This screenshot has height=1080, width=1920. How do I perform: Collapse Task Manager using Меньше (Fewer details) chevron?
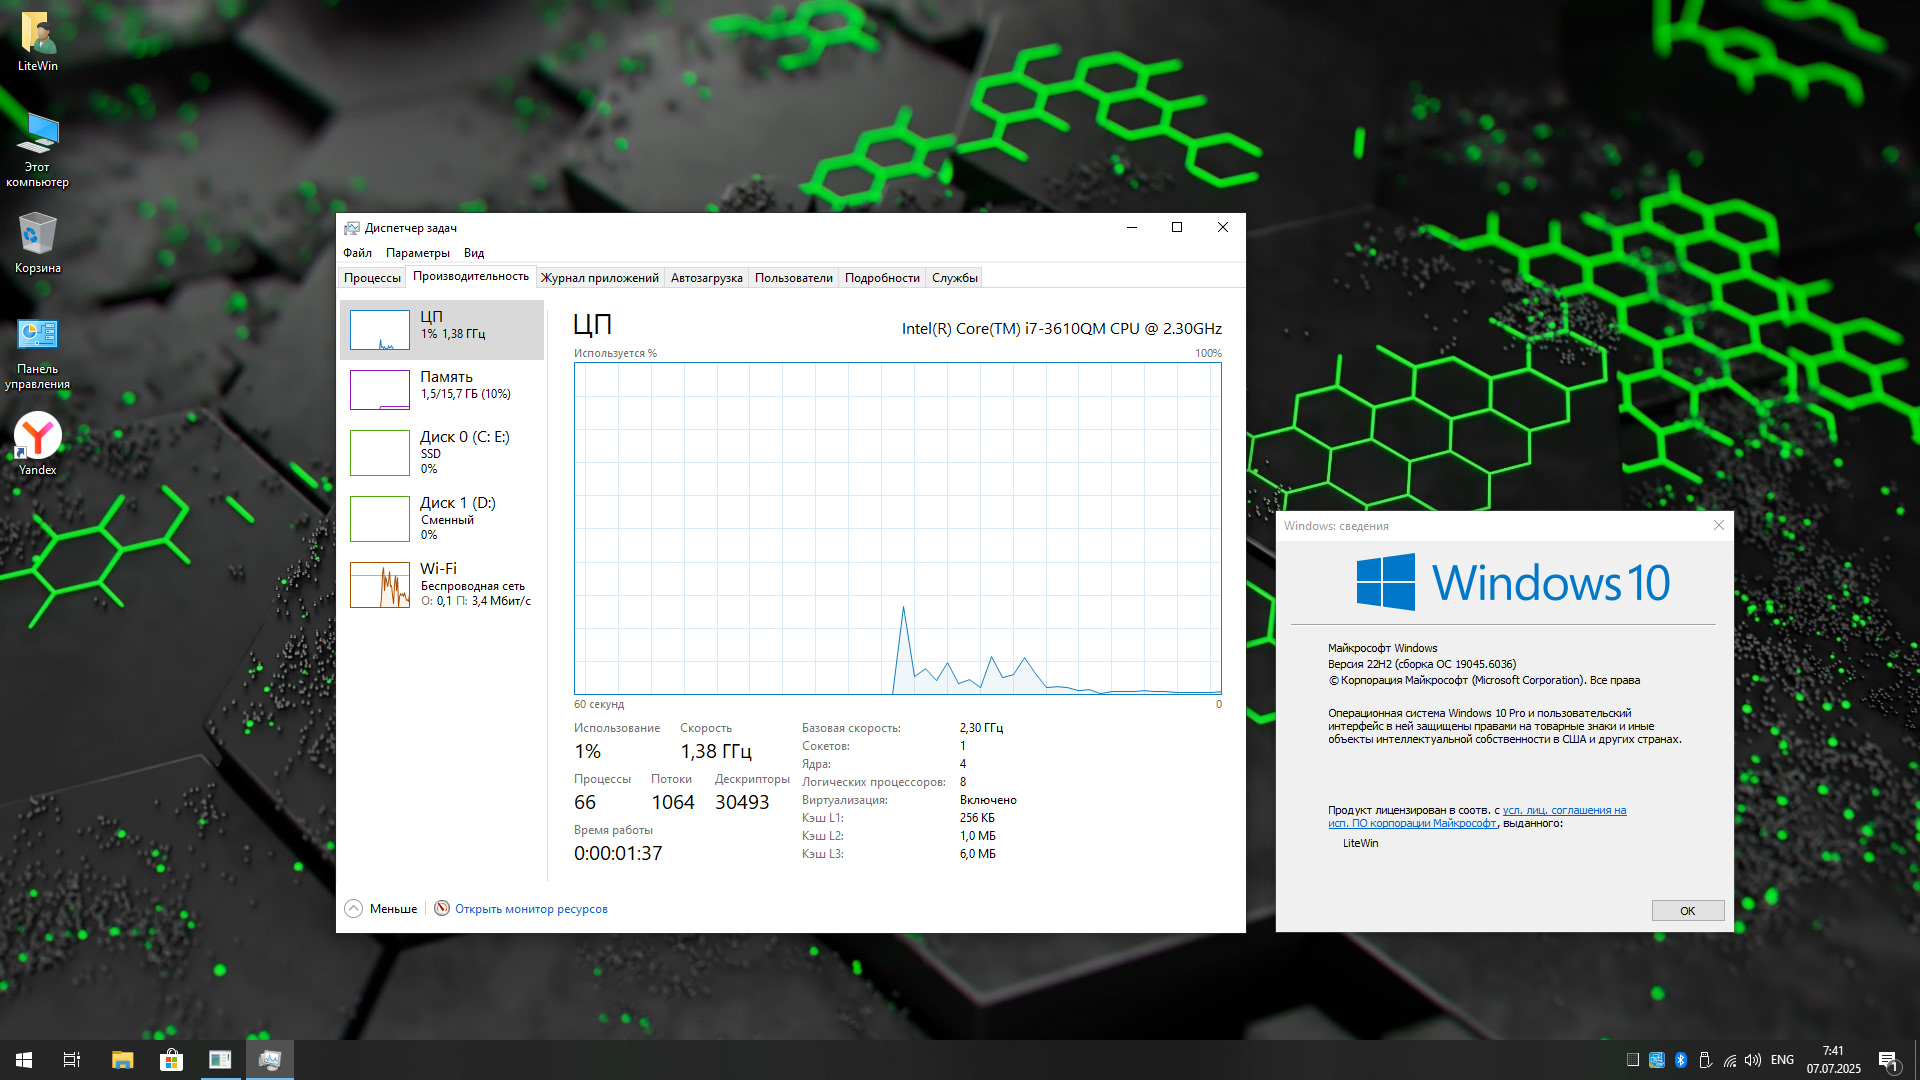pyautogui.click(x=354, y=908)
